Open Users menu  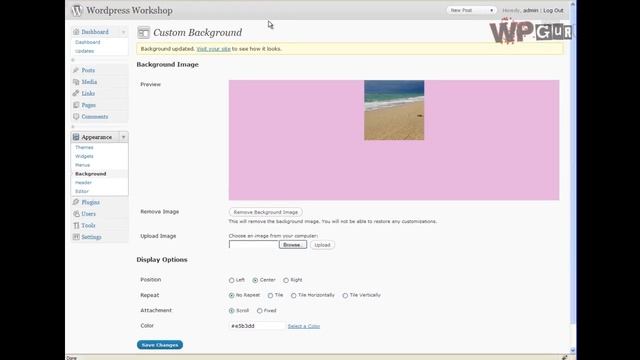(x=89, y=214)
